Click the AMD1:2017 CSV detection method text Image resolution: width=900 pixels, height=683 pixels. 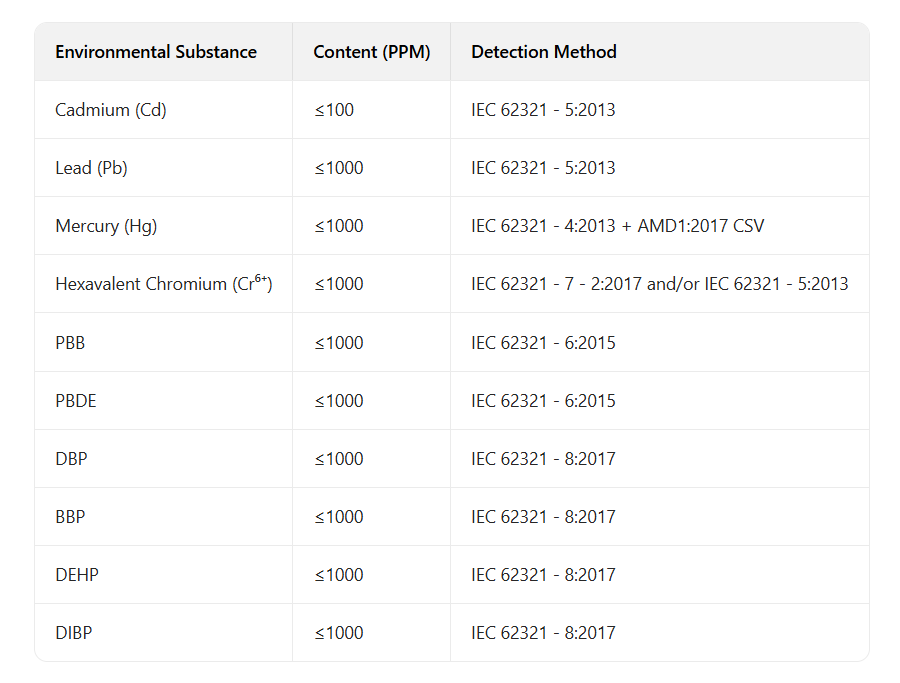click(x=701, y=226)
